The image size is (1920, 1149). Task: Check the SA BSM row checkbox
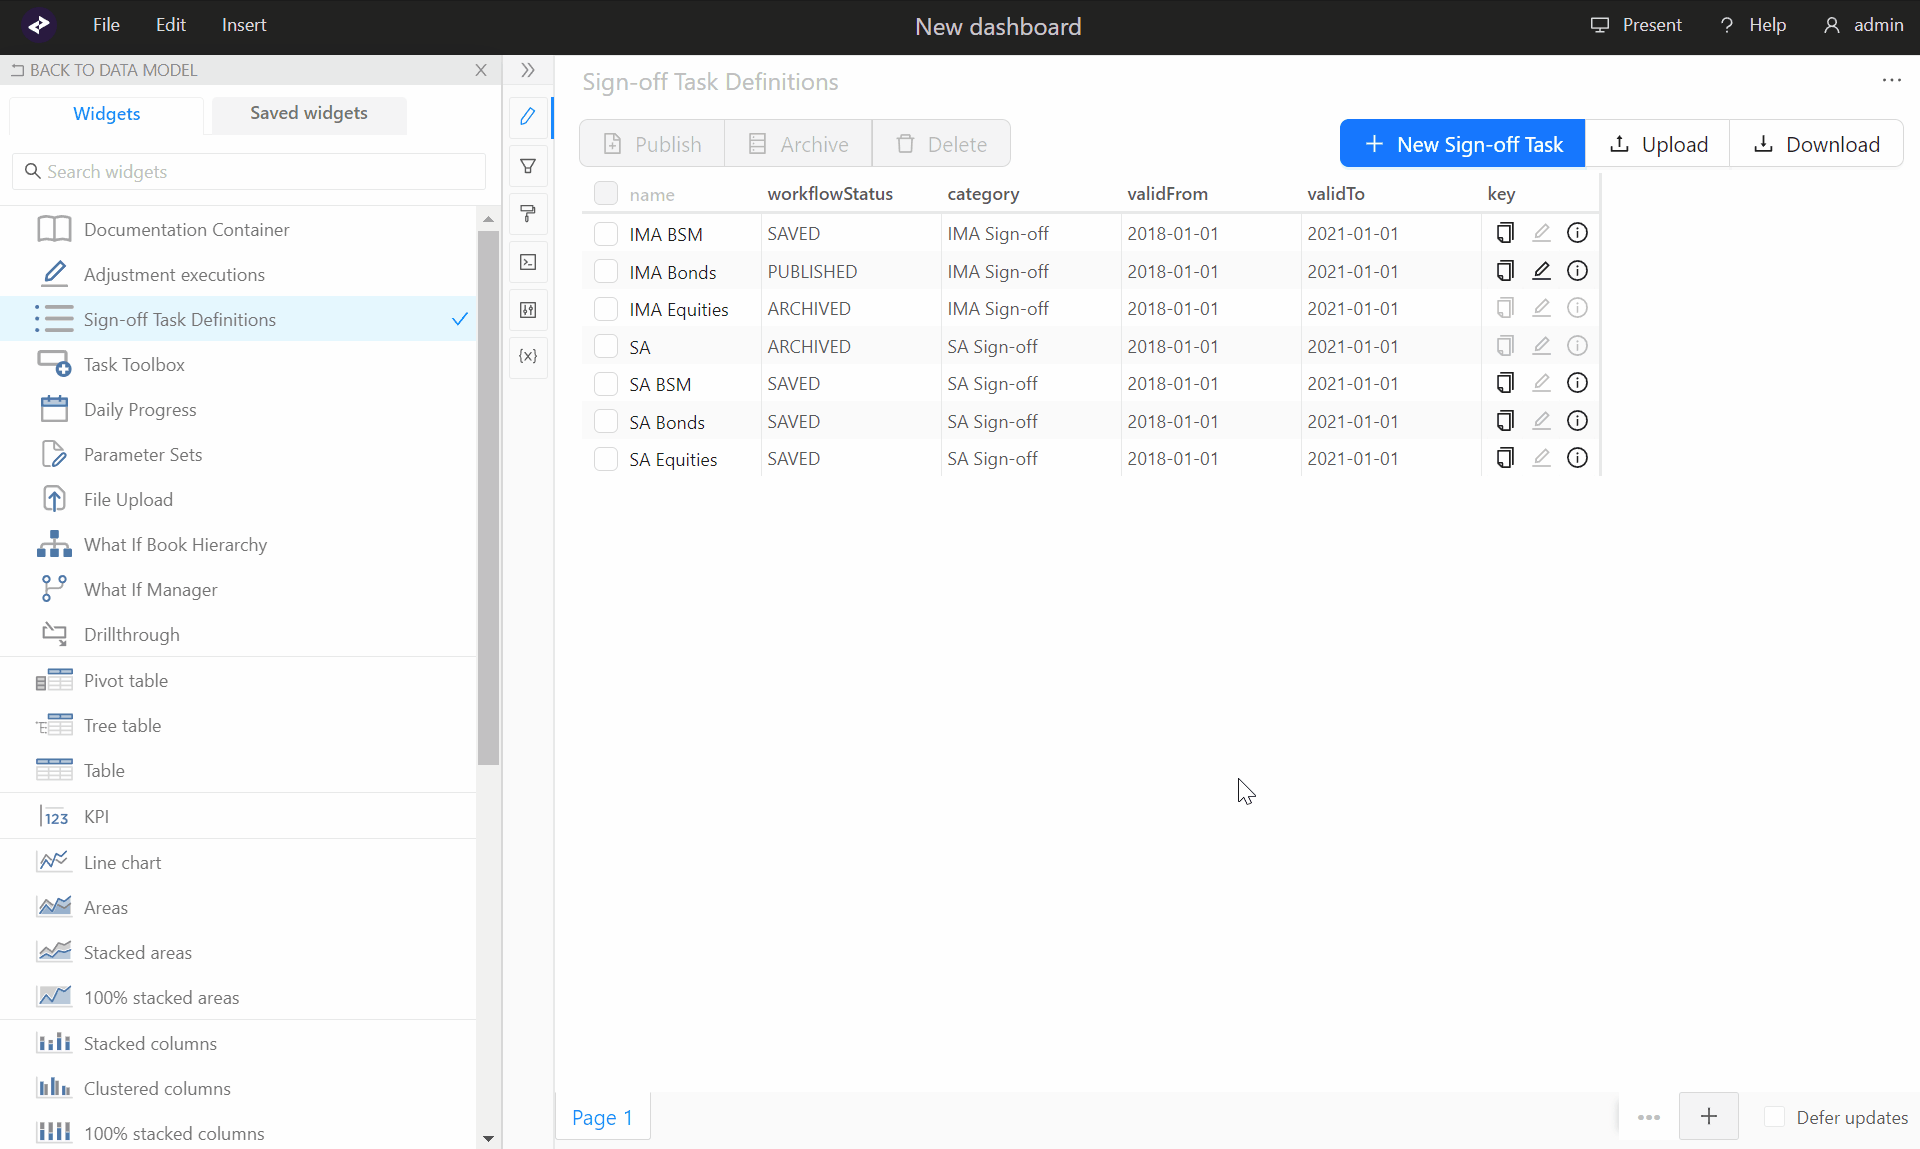point(606,384)
